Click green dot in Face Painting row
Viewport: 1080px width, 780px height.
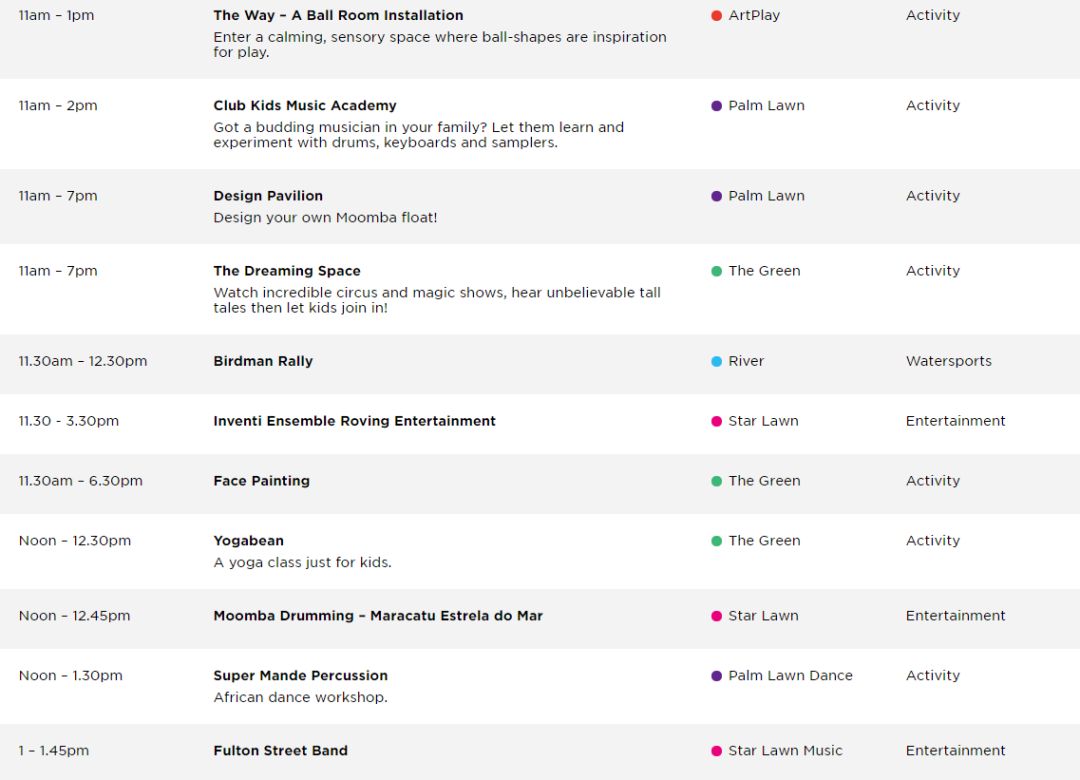tap(716, 481)
